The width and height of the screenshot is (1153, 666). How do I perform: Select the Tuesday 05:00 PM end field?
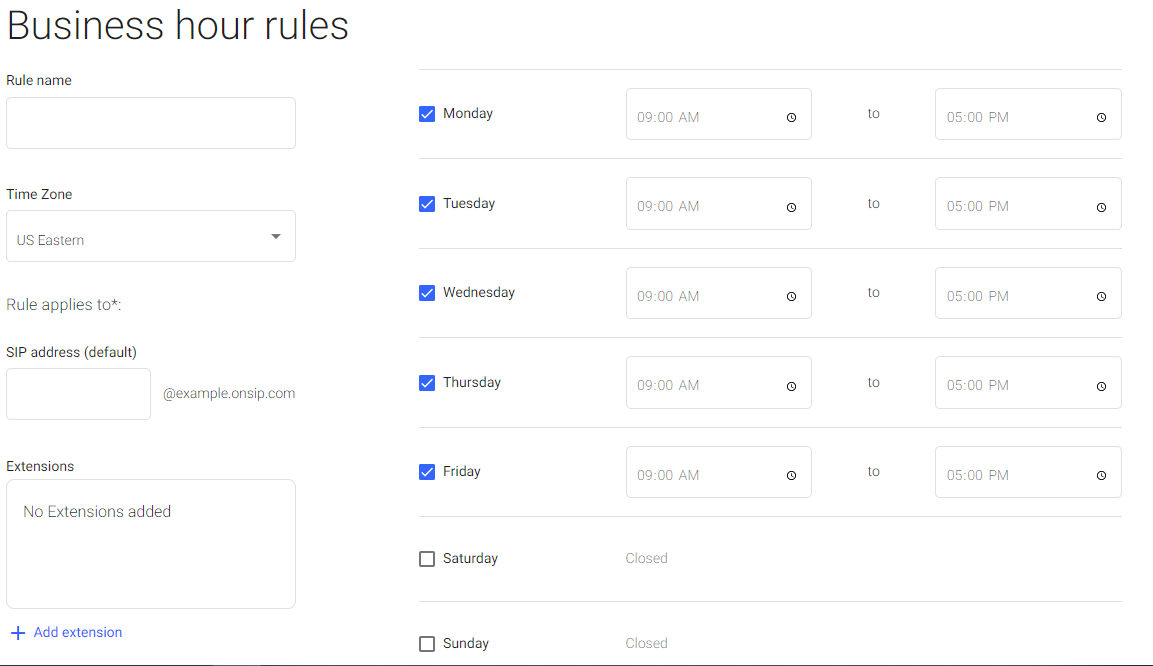(1028, 204)
